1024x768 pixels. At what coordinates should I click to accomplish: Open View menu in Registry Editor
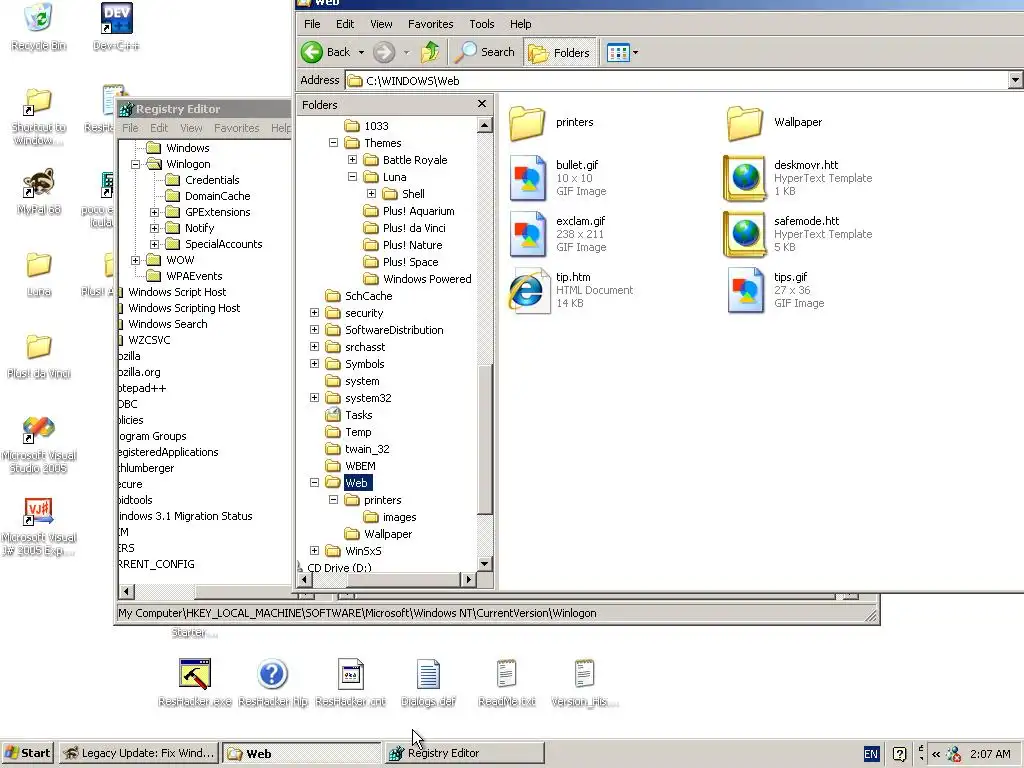[x=191, y=128]
